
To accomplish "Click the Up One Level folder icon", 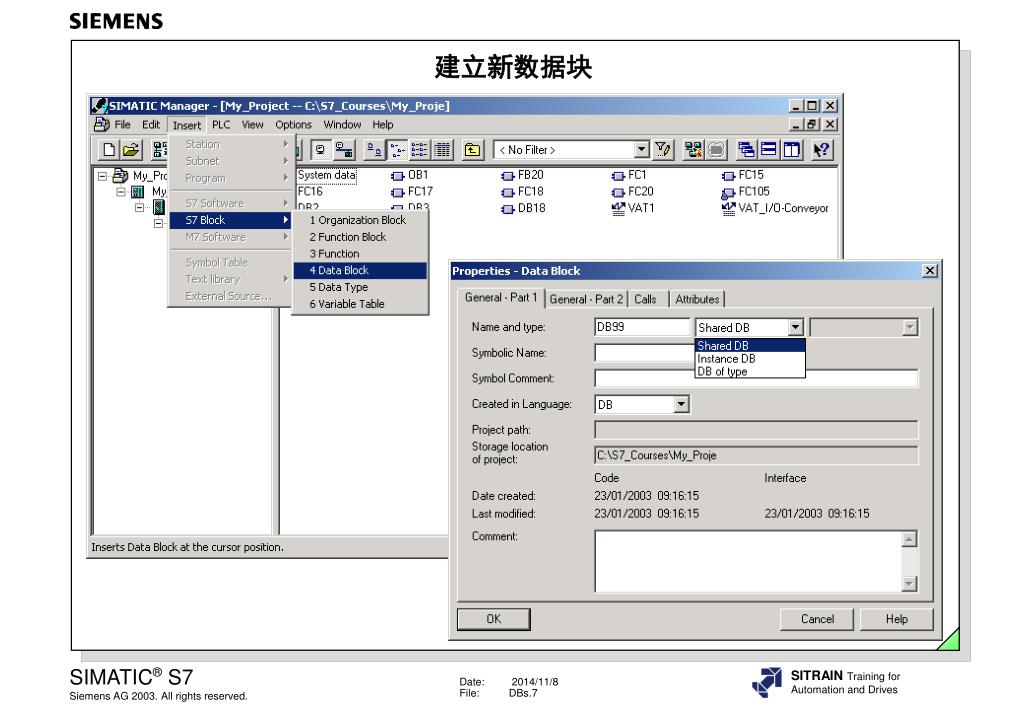I will click(472, 149).
